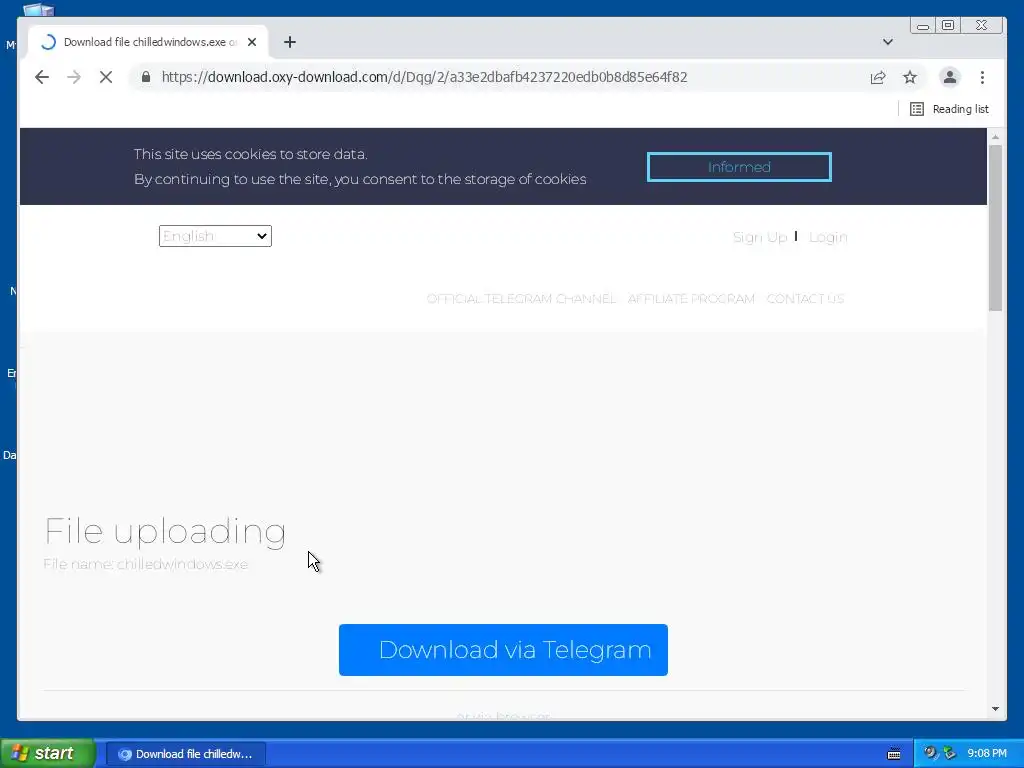Click the forward navigation arrow
Viewport: 1024px width, 768px height.
[74, 77]
